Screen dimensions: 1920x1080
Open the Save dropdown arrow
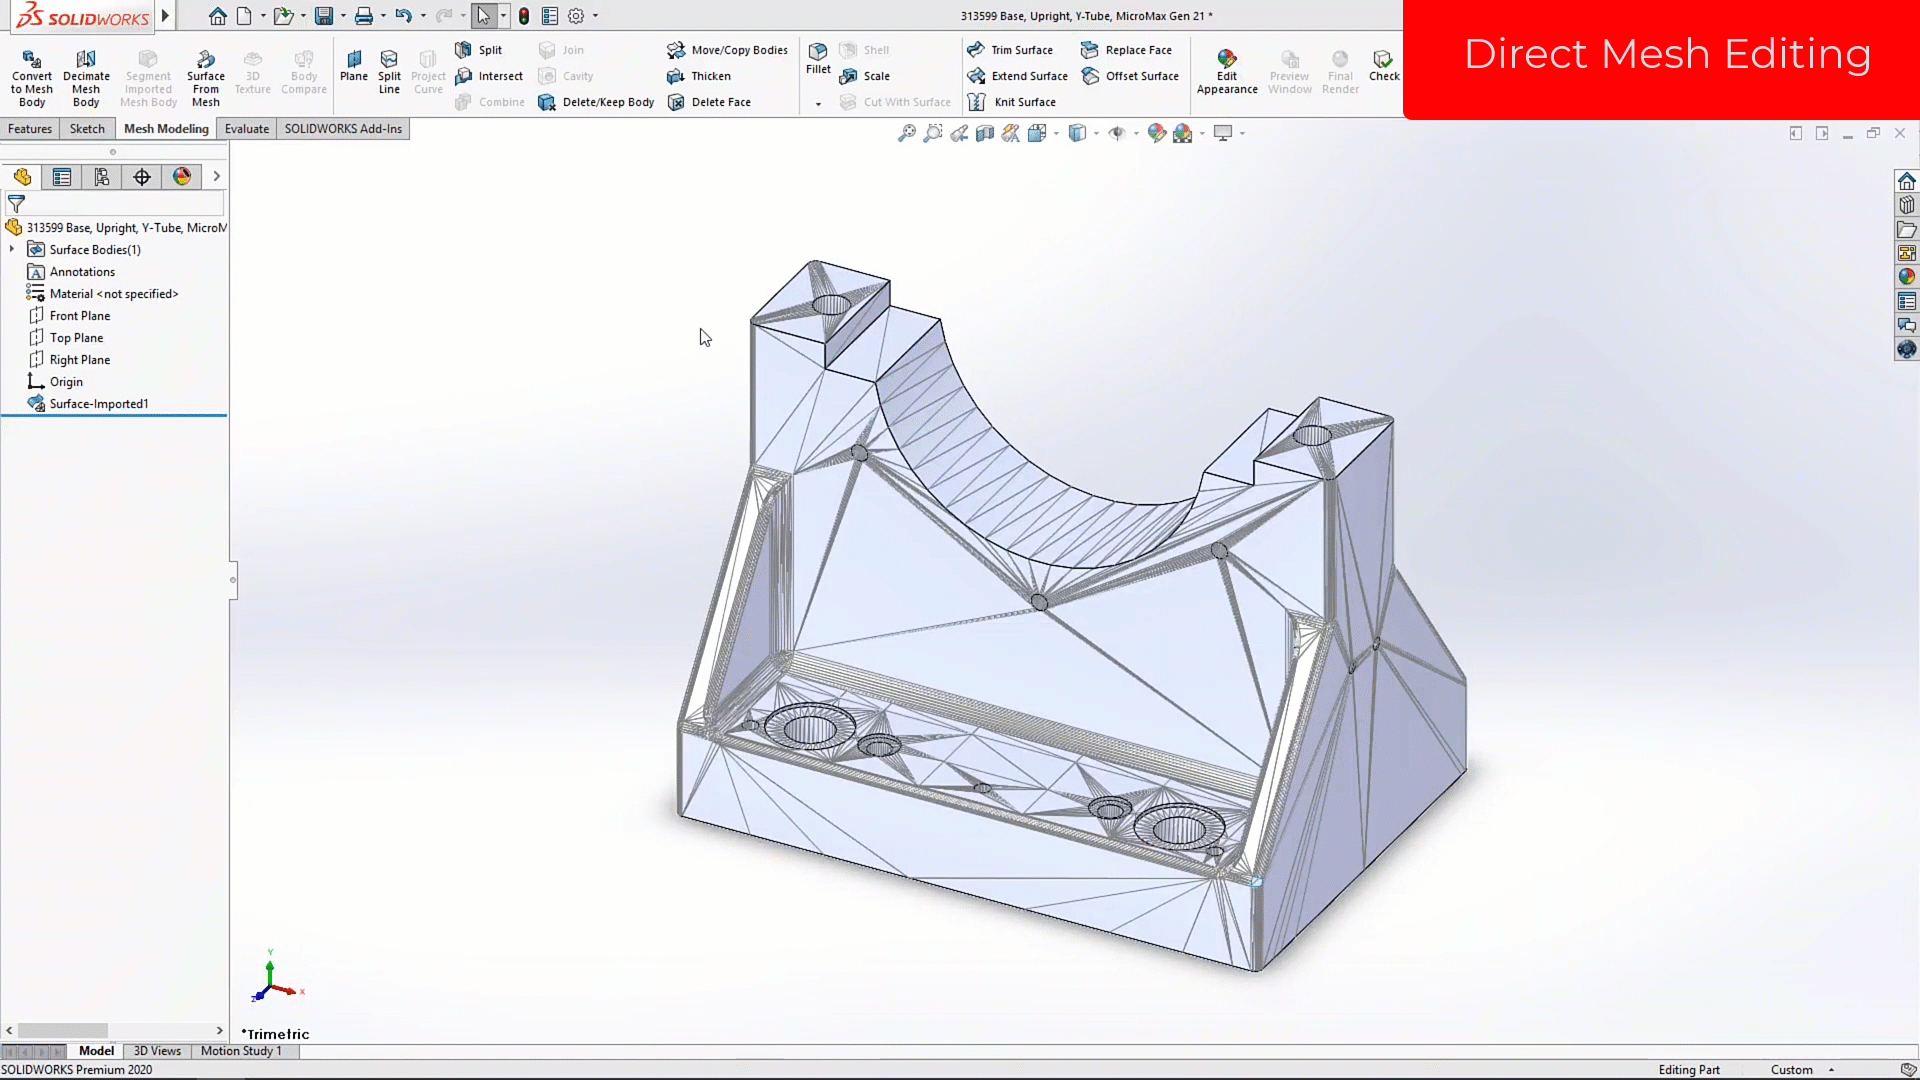pos(343,16)
